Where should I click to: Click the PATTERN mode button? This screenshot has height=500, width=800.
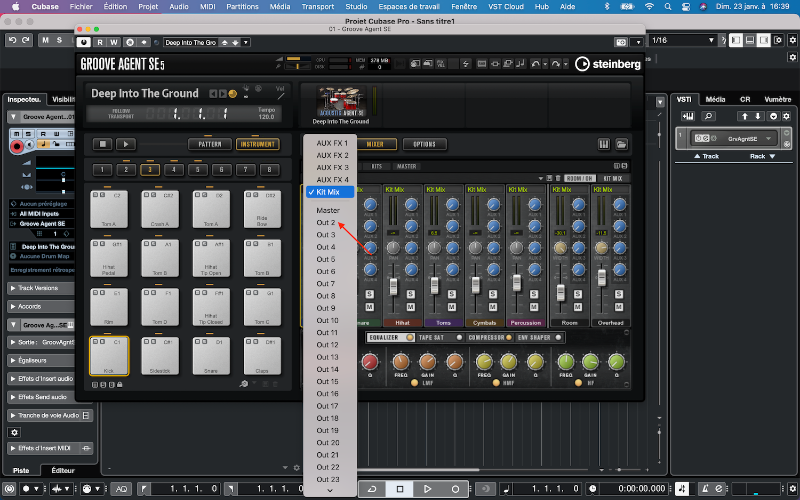(x=210, y=144)
